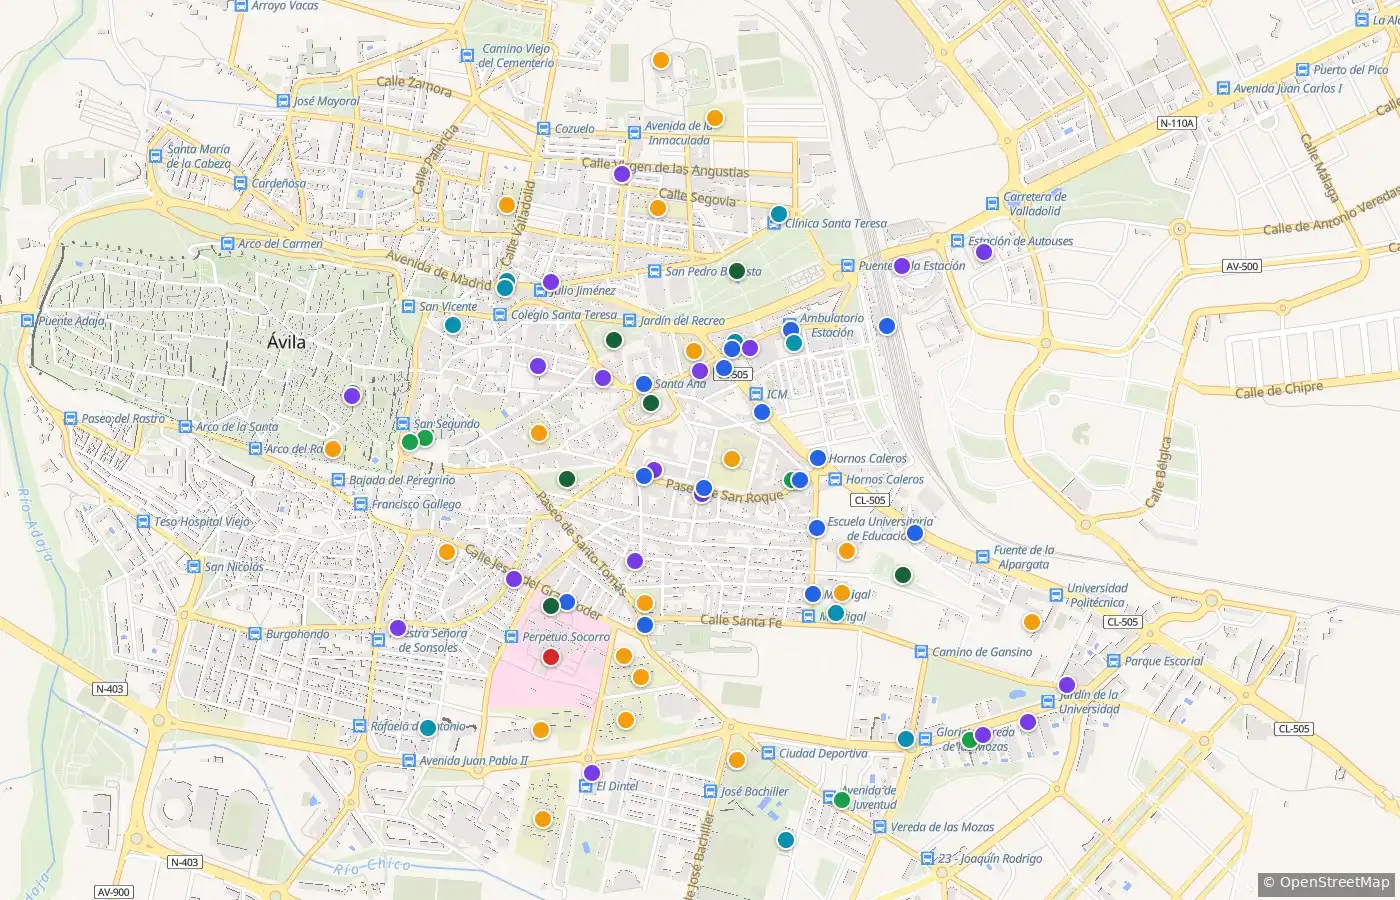The image size is (1400, 900).
Task: Click the Parque Escorial bus stop icon
Action: coord(1114,661)
